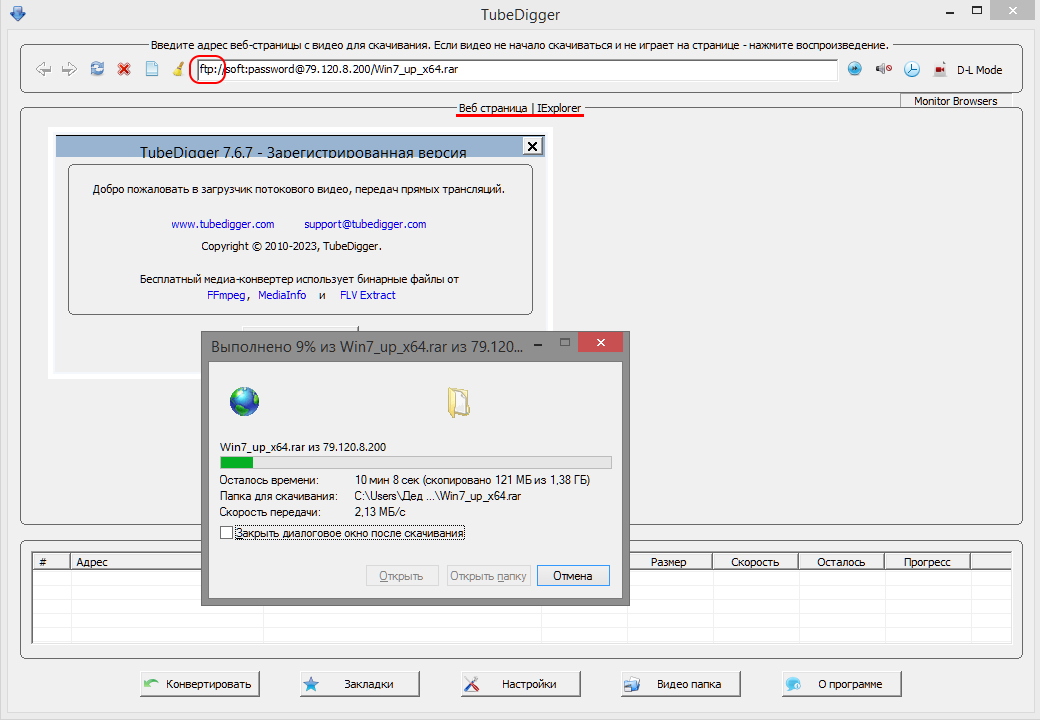Go forward with the right arrow icon
This screenshot has width=1040, height=720.
[x=70, y=69]
